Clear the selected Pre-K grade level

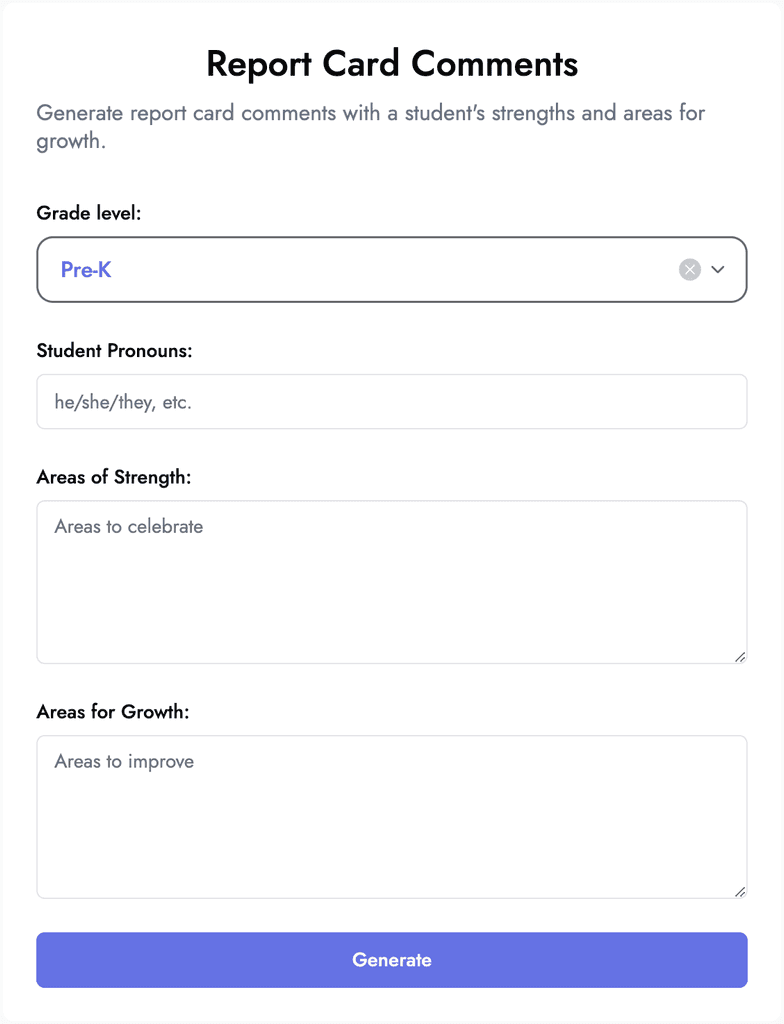pos(688,268)
